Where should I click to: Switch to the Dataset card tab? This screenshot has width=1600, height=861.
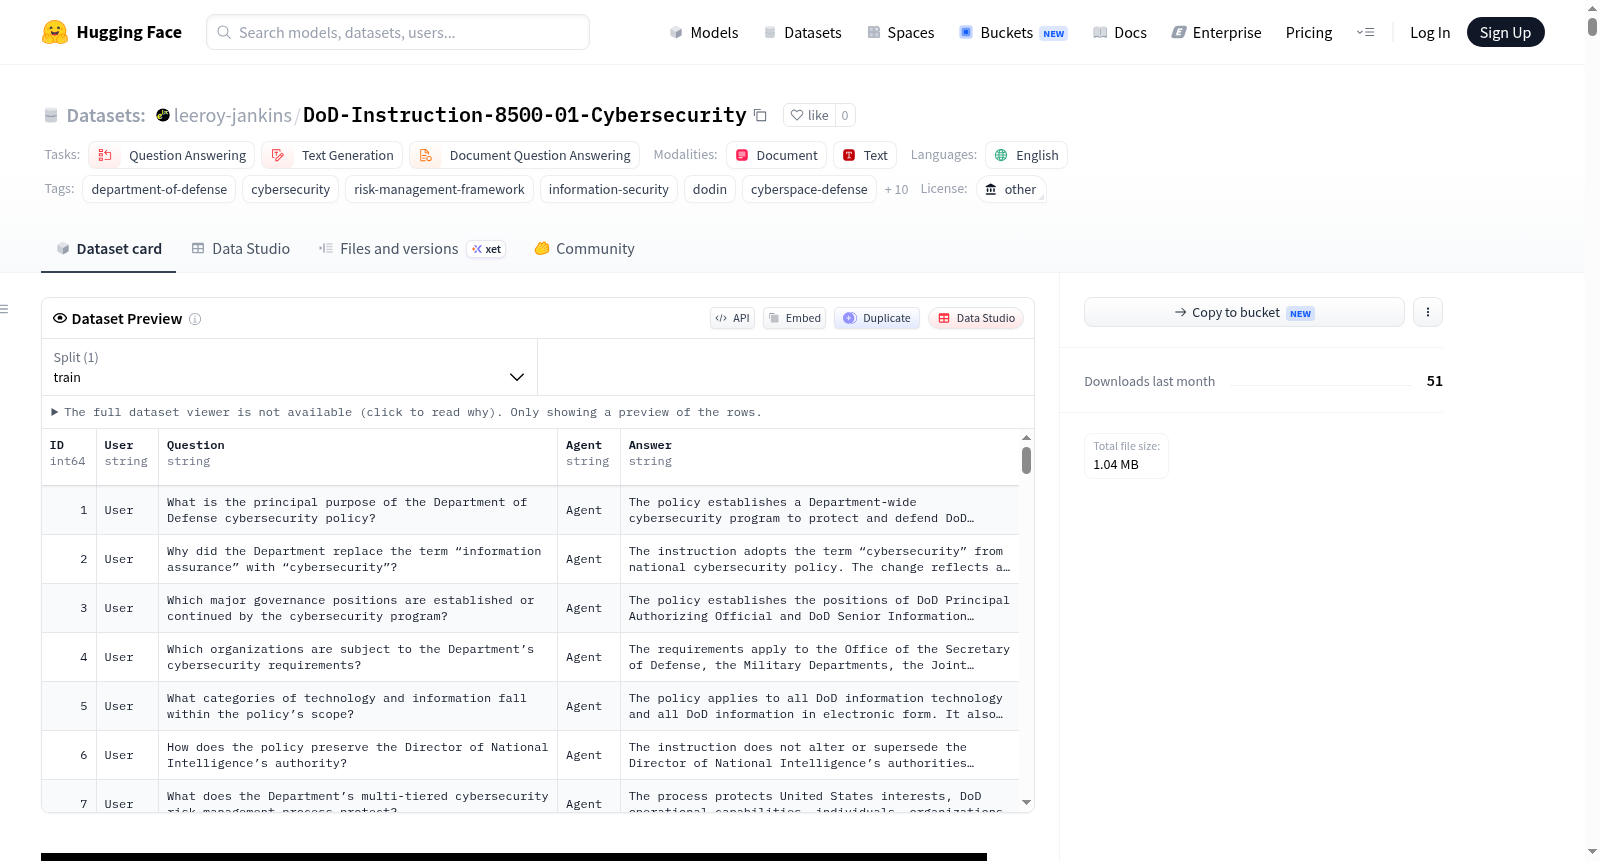tap(108, 249)
